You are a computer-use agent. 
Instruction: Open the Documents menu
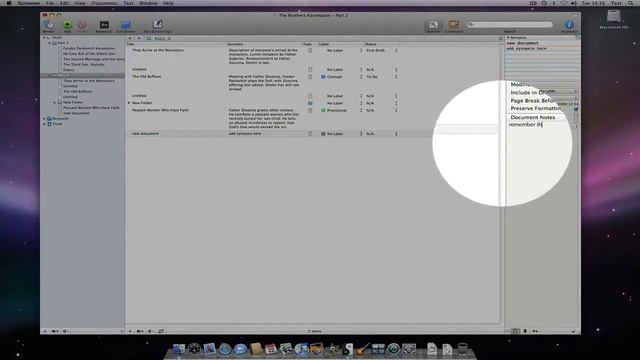pos(104,3)
